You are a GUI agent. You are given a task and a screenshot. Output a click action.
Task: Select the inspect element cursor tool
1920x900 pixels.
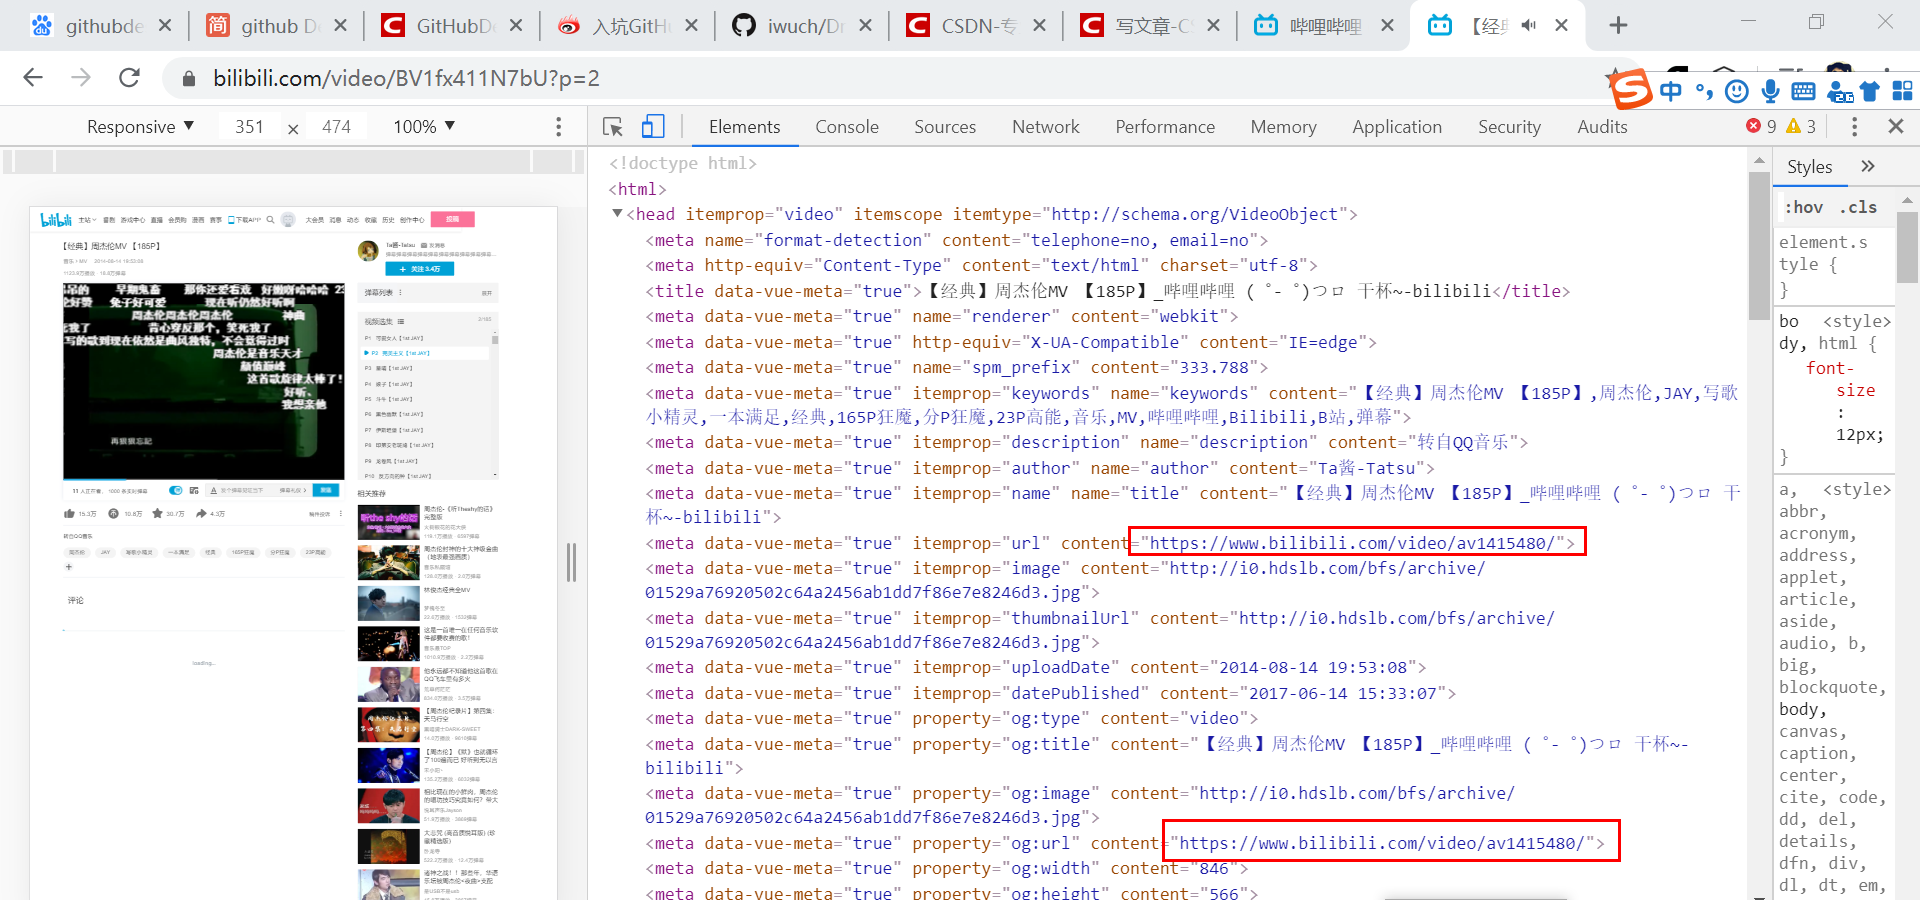tap(612, 127)
